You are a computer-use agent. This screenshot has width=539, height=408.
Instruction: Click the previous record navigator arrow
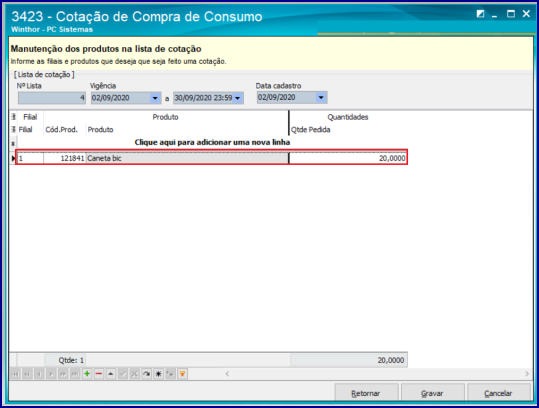(x=39, y=374)
